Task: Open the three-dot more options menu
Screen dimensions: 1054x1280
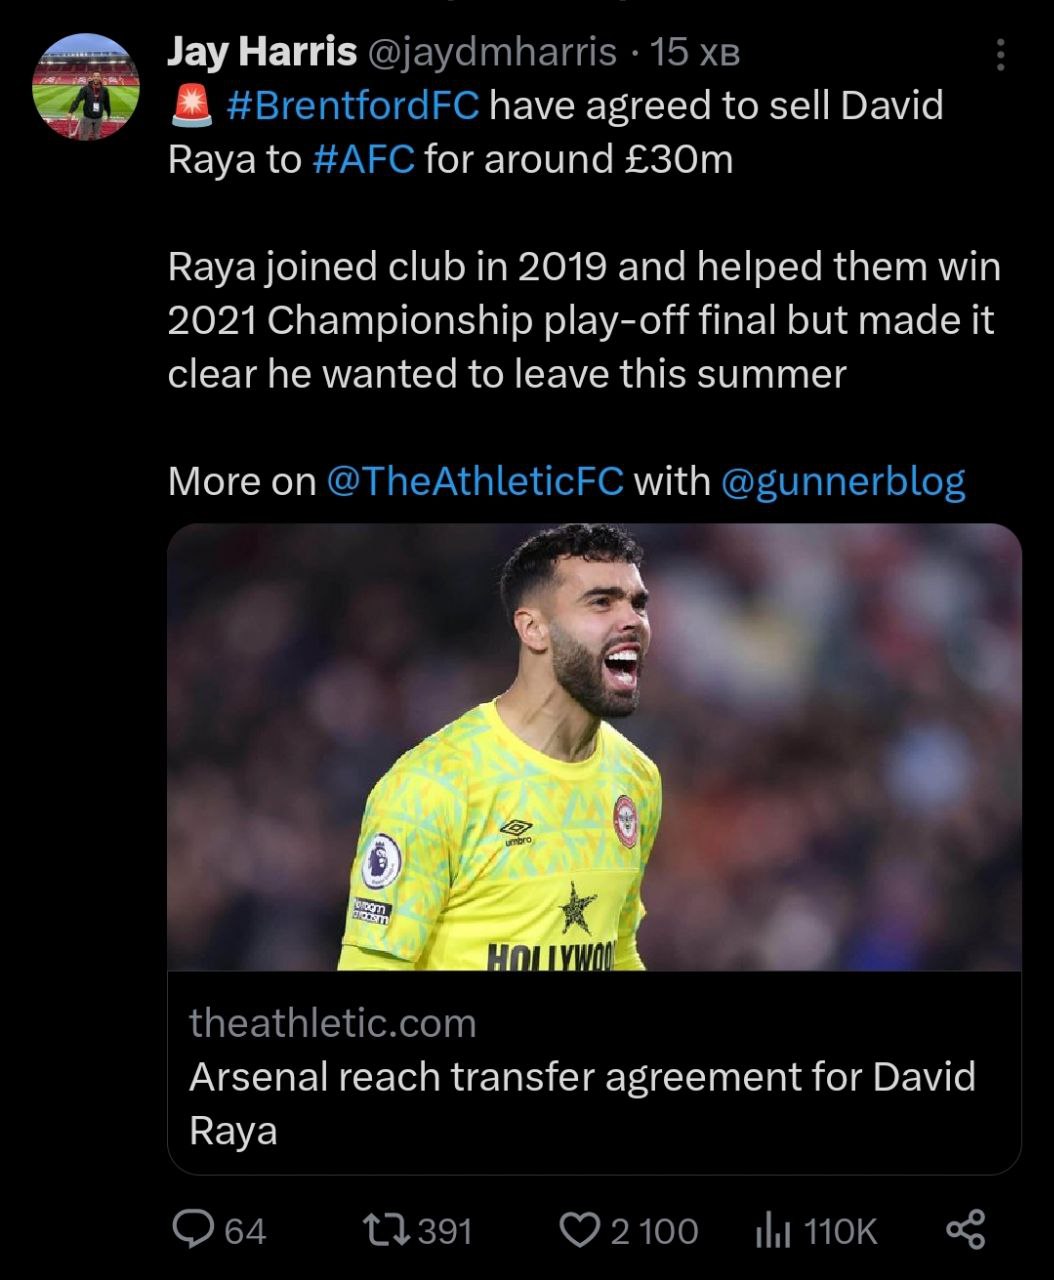Action: pos(999,55)
